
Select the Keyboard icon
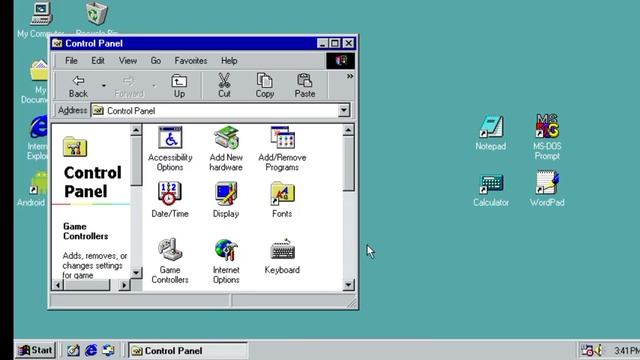click(282, 256)
